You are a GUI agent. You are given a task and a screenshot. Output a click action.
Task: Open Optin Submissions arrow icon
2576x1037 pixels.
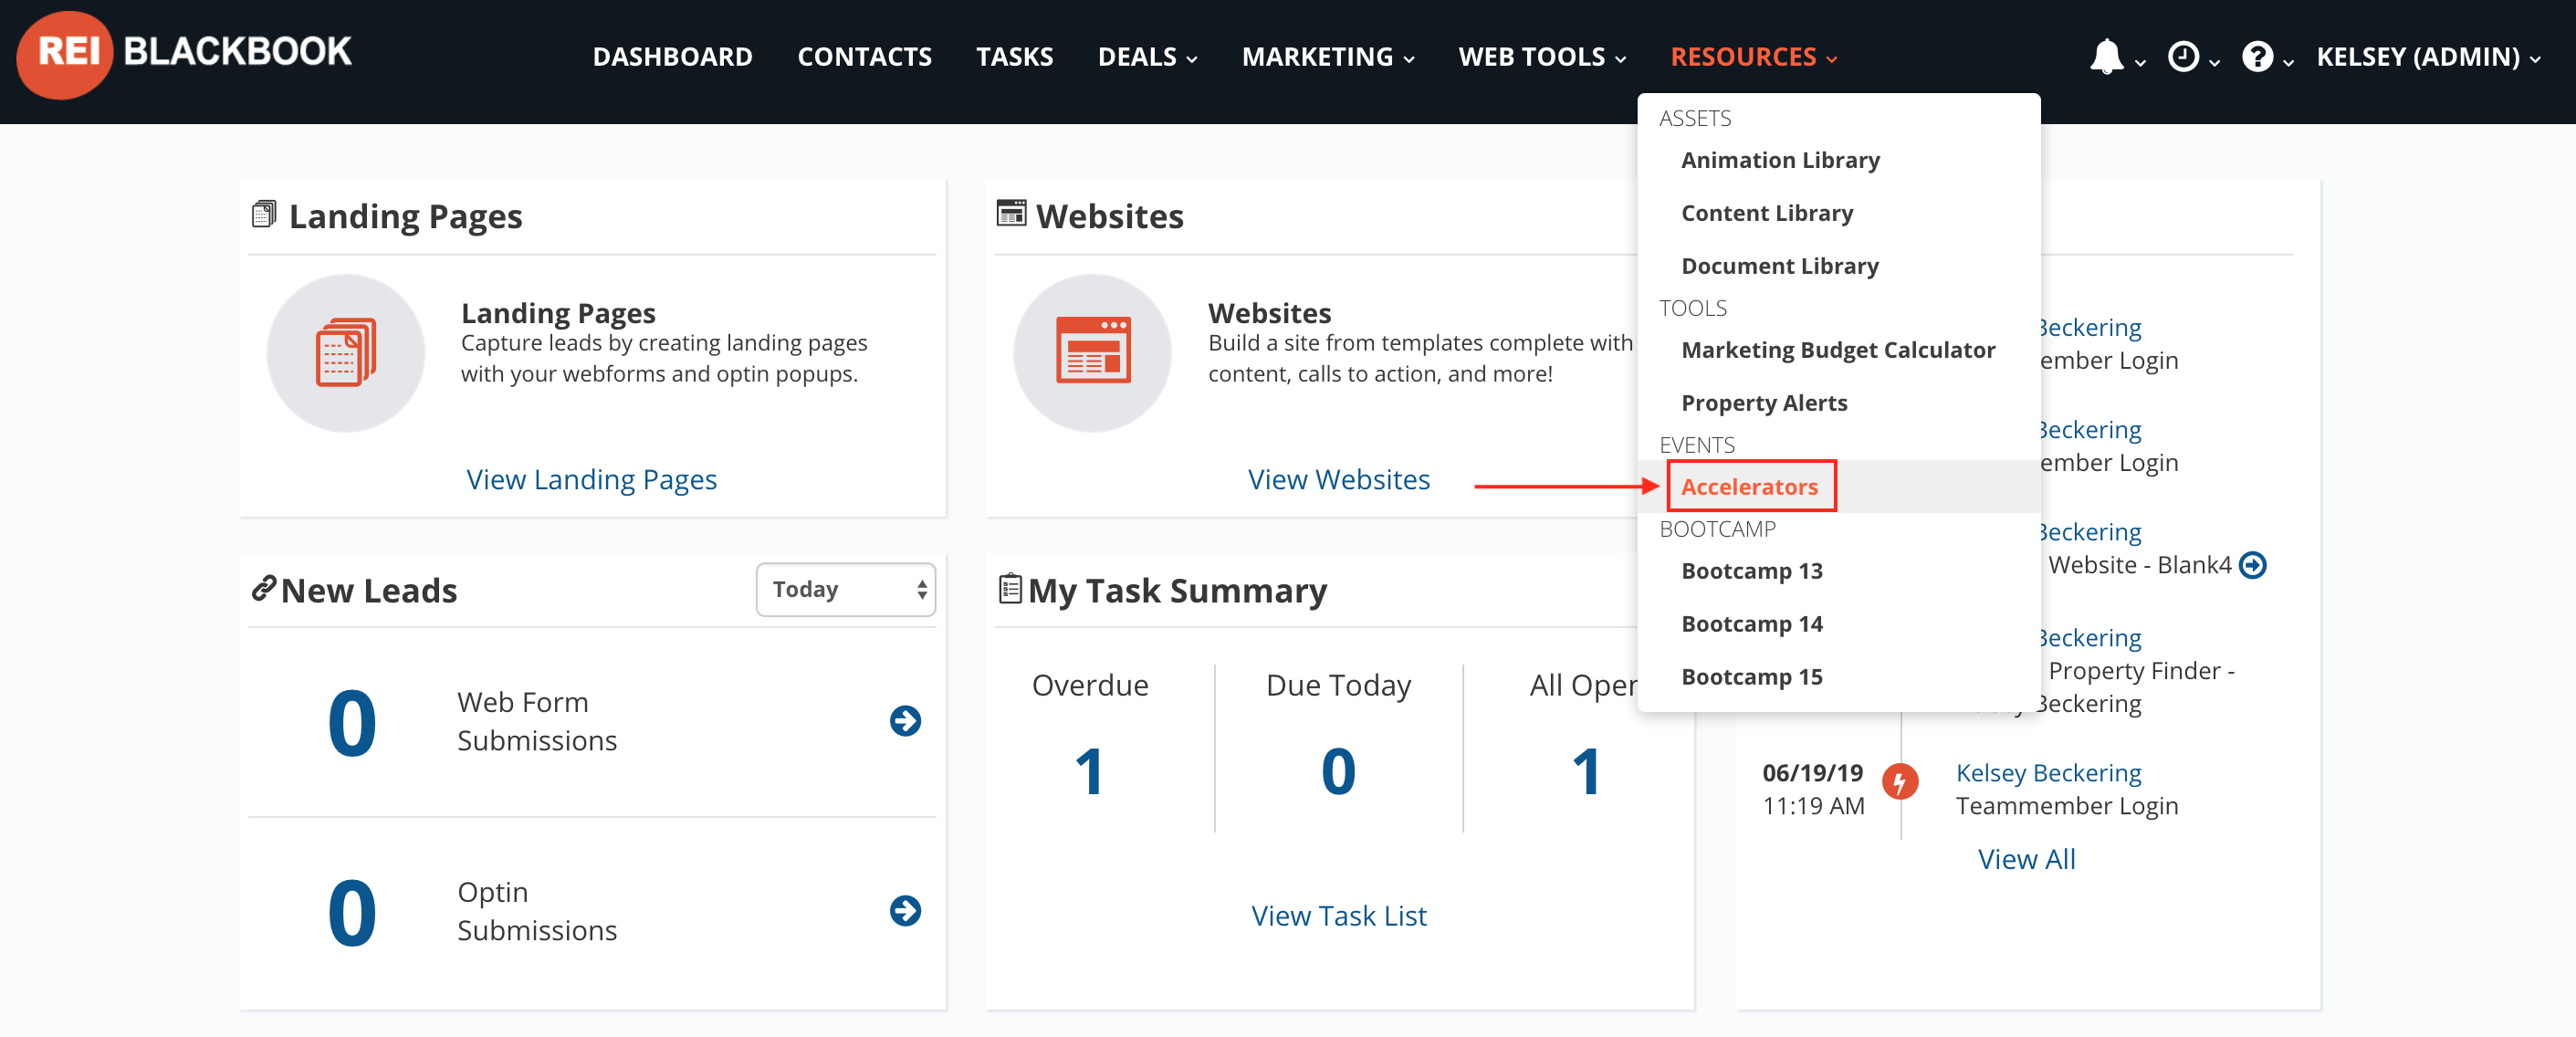click(x=905, y=911)
